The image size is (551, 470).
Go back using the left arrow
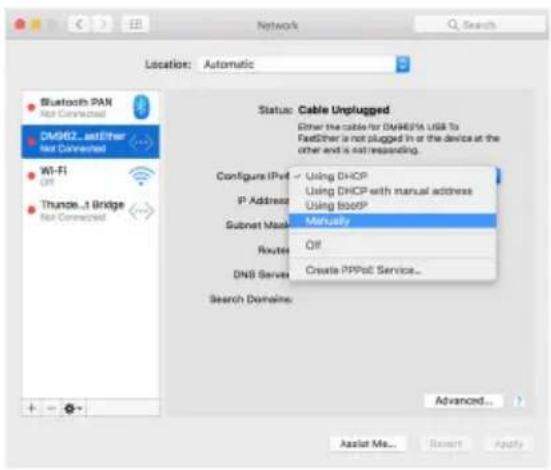click(x=79, y=25)
